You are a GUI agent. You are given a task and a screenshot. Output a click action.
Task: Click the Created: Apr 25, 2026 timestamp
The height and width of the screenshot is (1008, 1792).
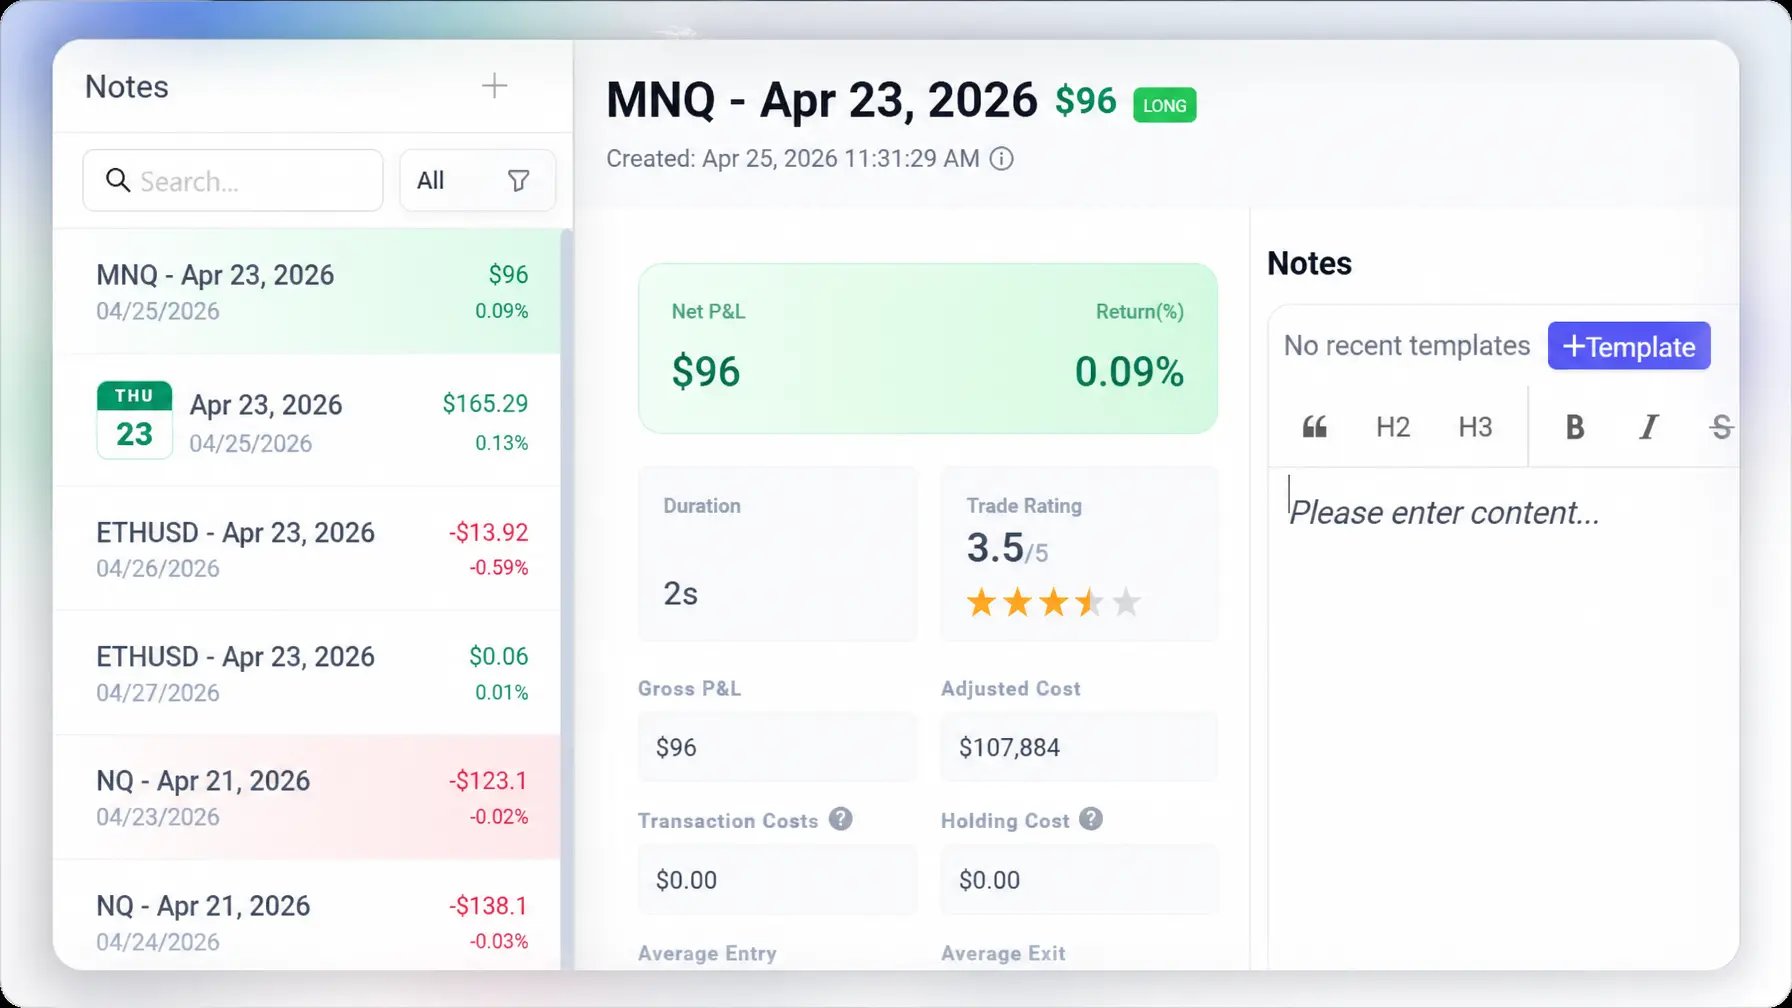pos(793,159)
